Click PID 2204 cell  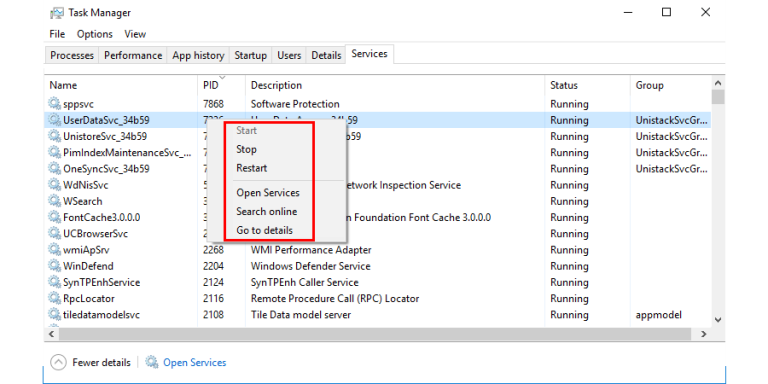(213, 266)
